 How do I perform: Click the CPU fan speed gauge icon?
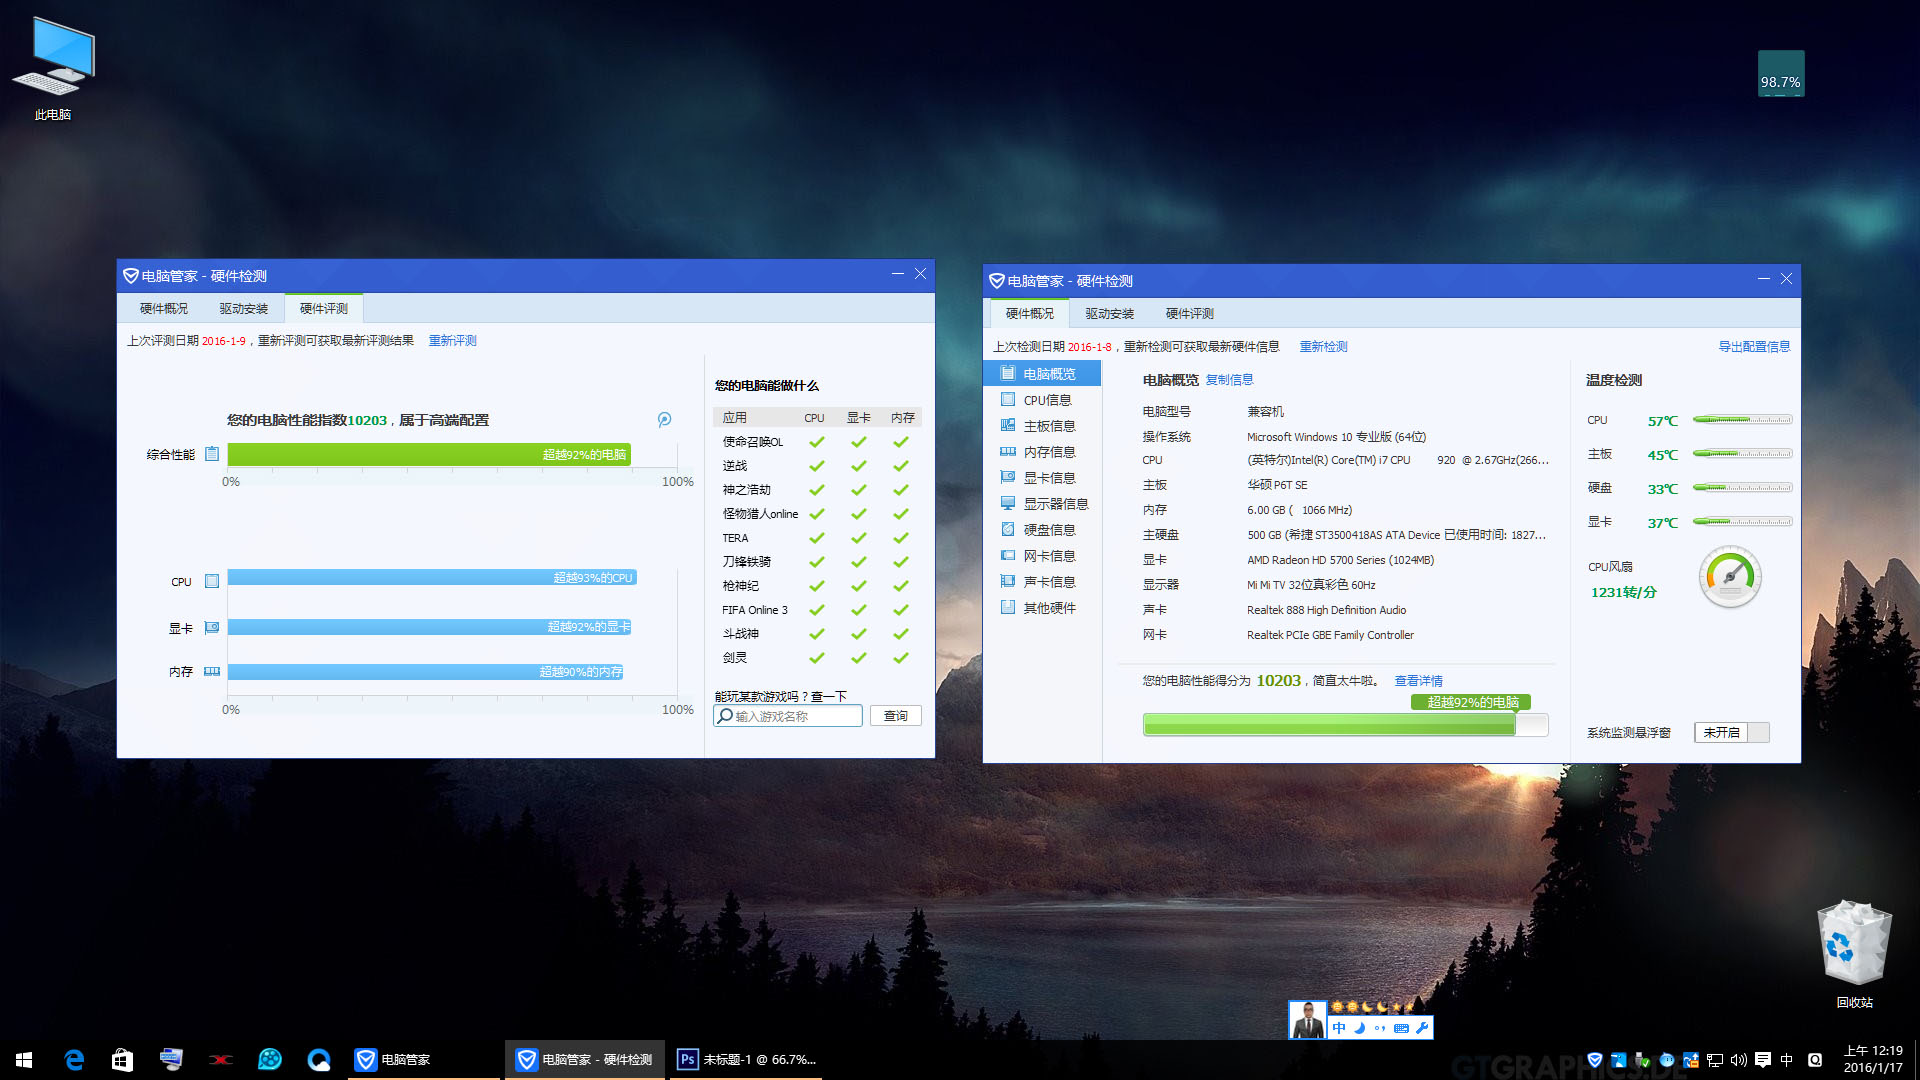click(1730, 577)
